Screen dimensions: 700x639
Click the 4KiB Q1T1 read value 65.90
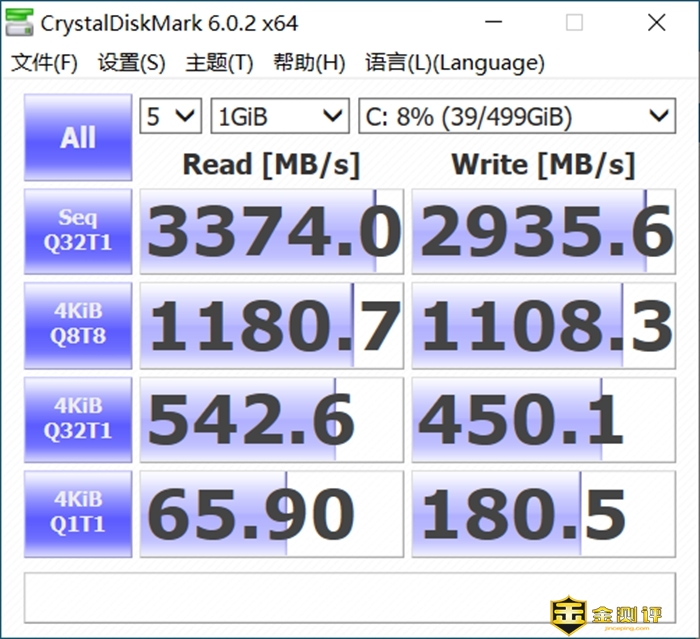coord(271,513)
